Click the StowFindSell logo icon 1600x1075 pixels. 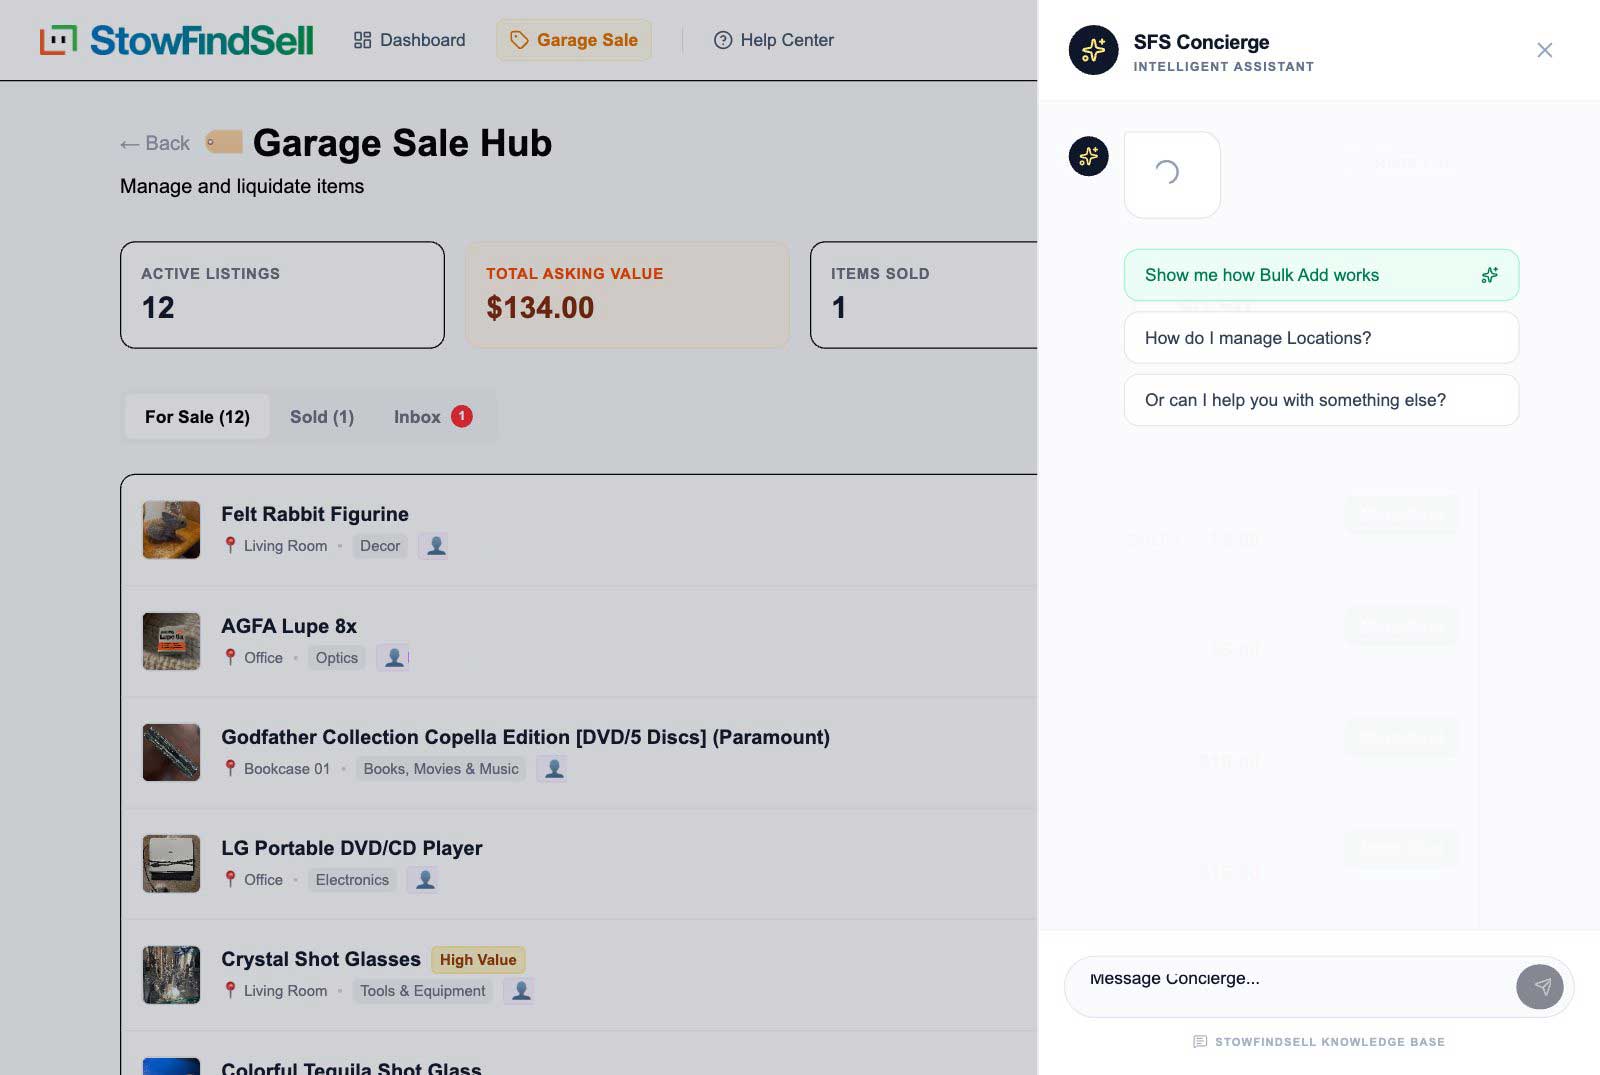[58, 40]
